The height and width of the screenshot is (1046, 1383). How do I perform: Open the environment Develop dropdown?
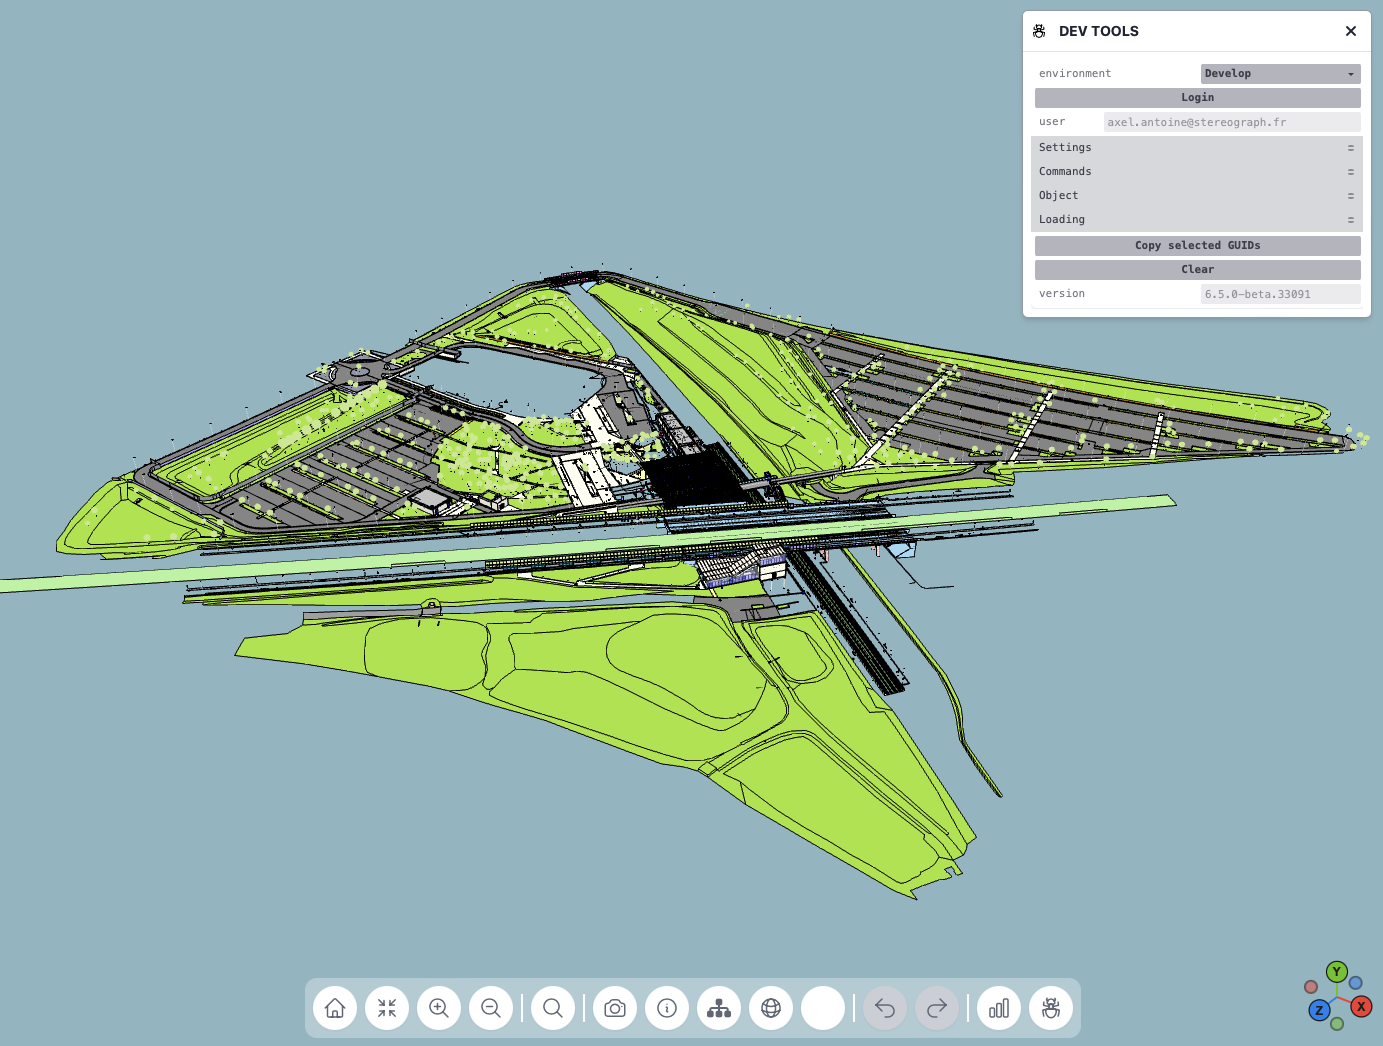1280,74
